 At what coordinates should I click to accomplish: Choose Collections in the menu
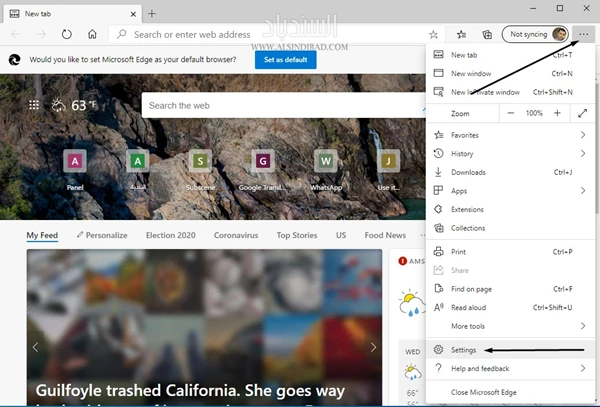pyautogui.click(x=510, y=228)
